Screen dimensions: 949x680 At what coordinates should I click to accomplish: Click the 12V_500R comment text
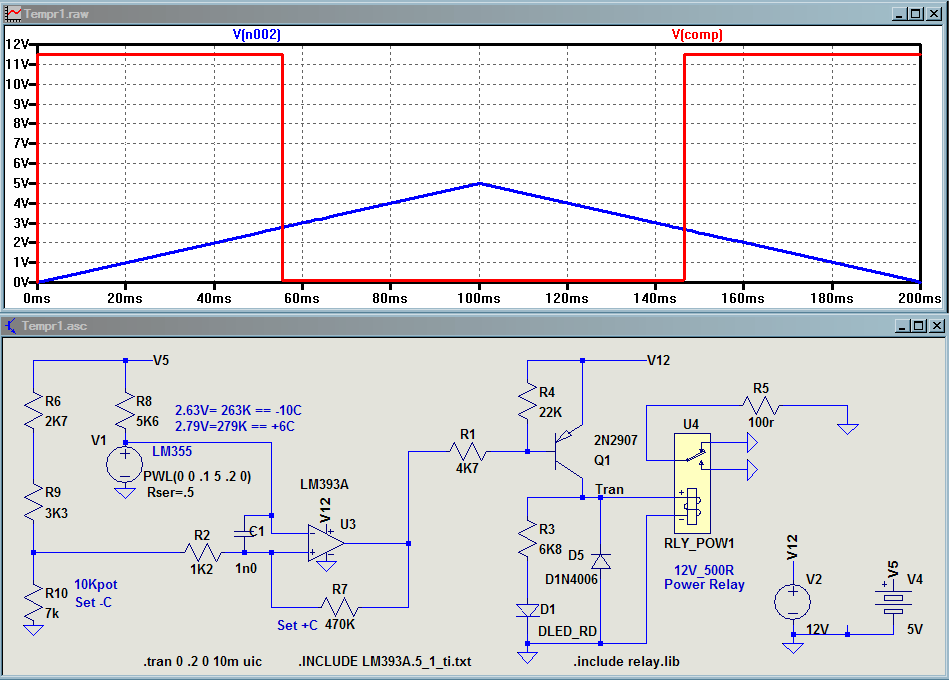pyautogui.click(x=704, y=570)
